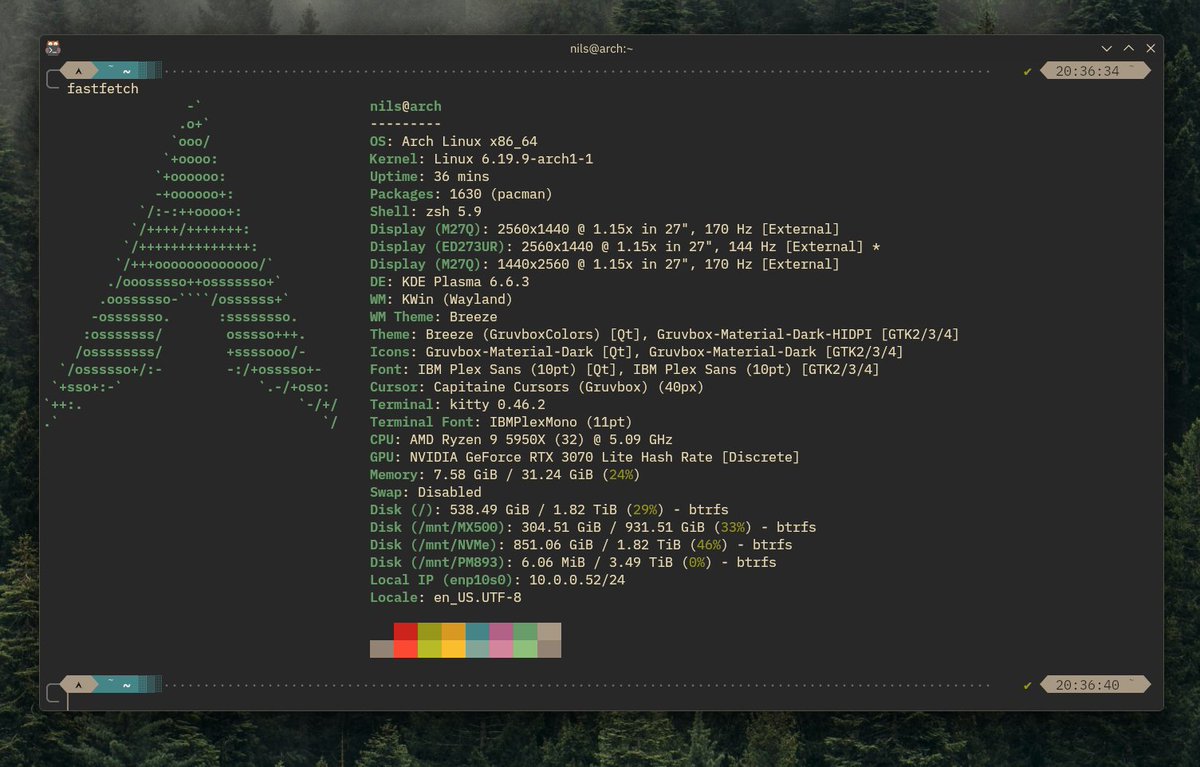Click the checkmark status beside 20:36:34
Viewport: 1200px width, 767px height.
pos(1027,71)
